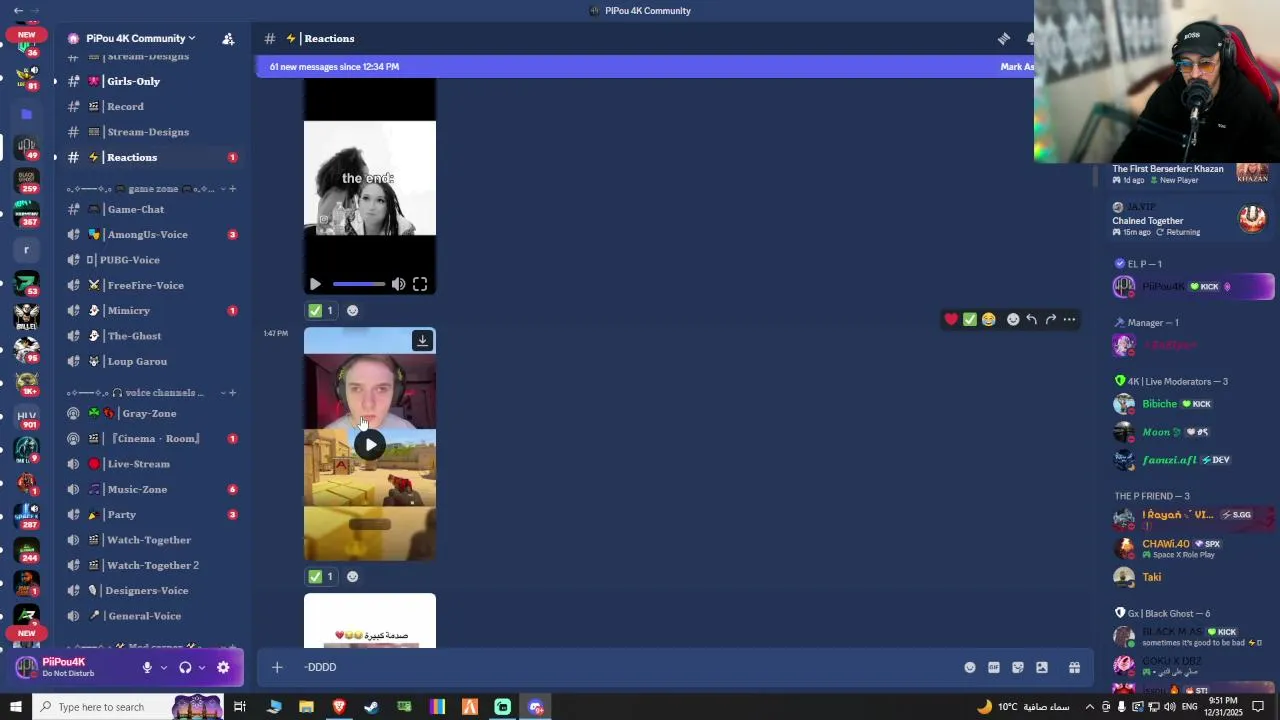The width and height of the screenshot is (1280, 720).
Task: Toggle microphone mute in user panel
Action: 147,668
